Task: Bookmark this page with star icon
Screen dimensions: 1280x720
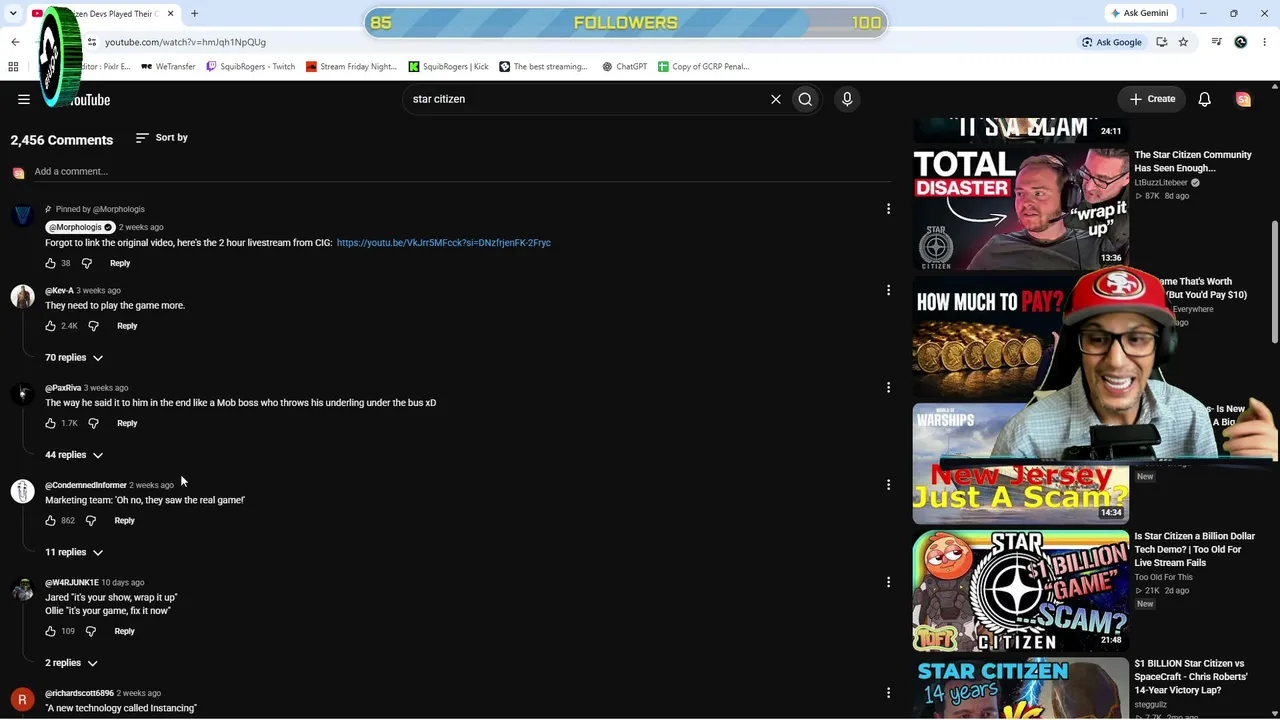Action: (x=1183, y=42)
